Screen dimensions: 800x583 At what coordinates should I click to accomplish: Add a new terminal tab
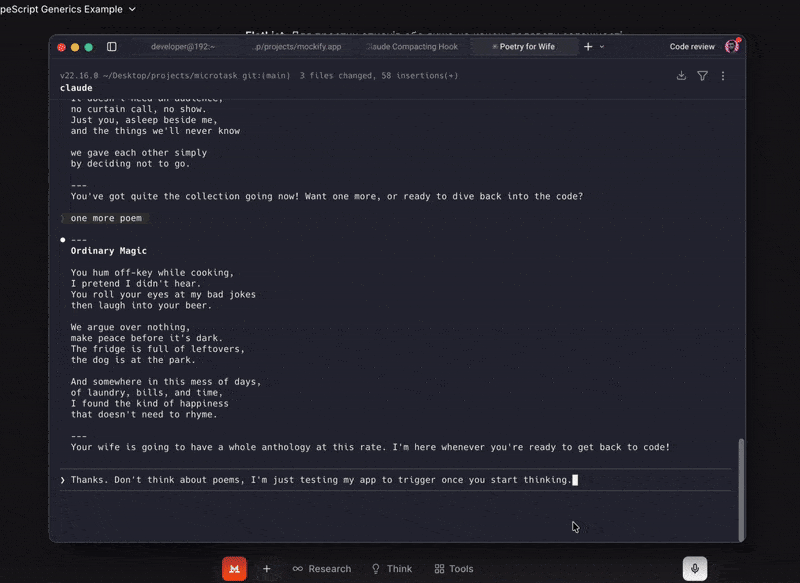pyautogui.click(x=588, y=47)
